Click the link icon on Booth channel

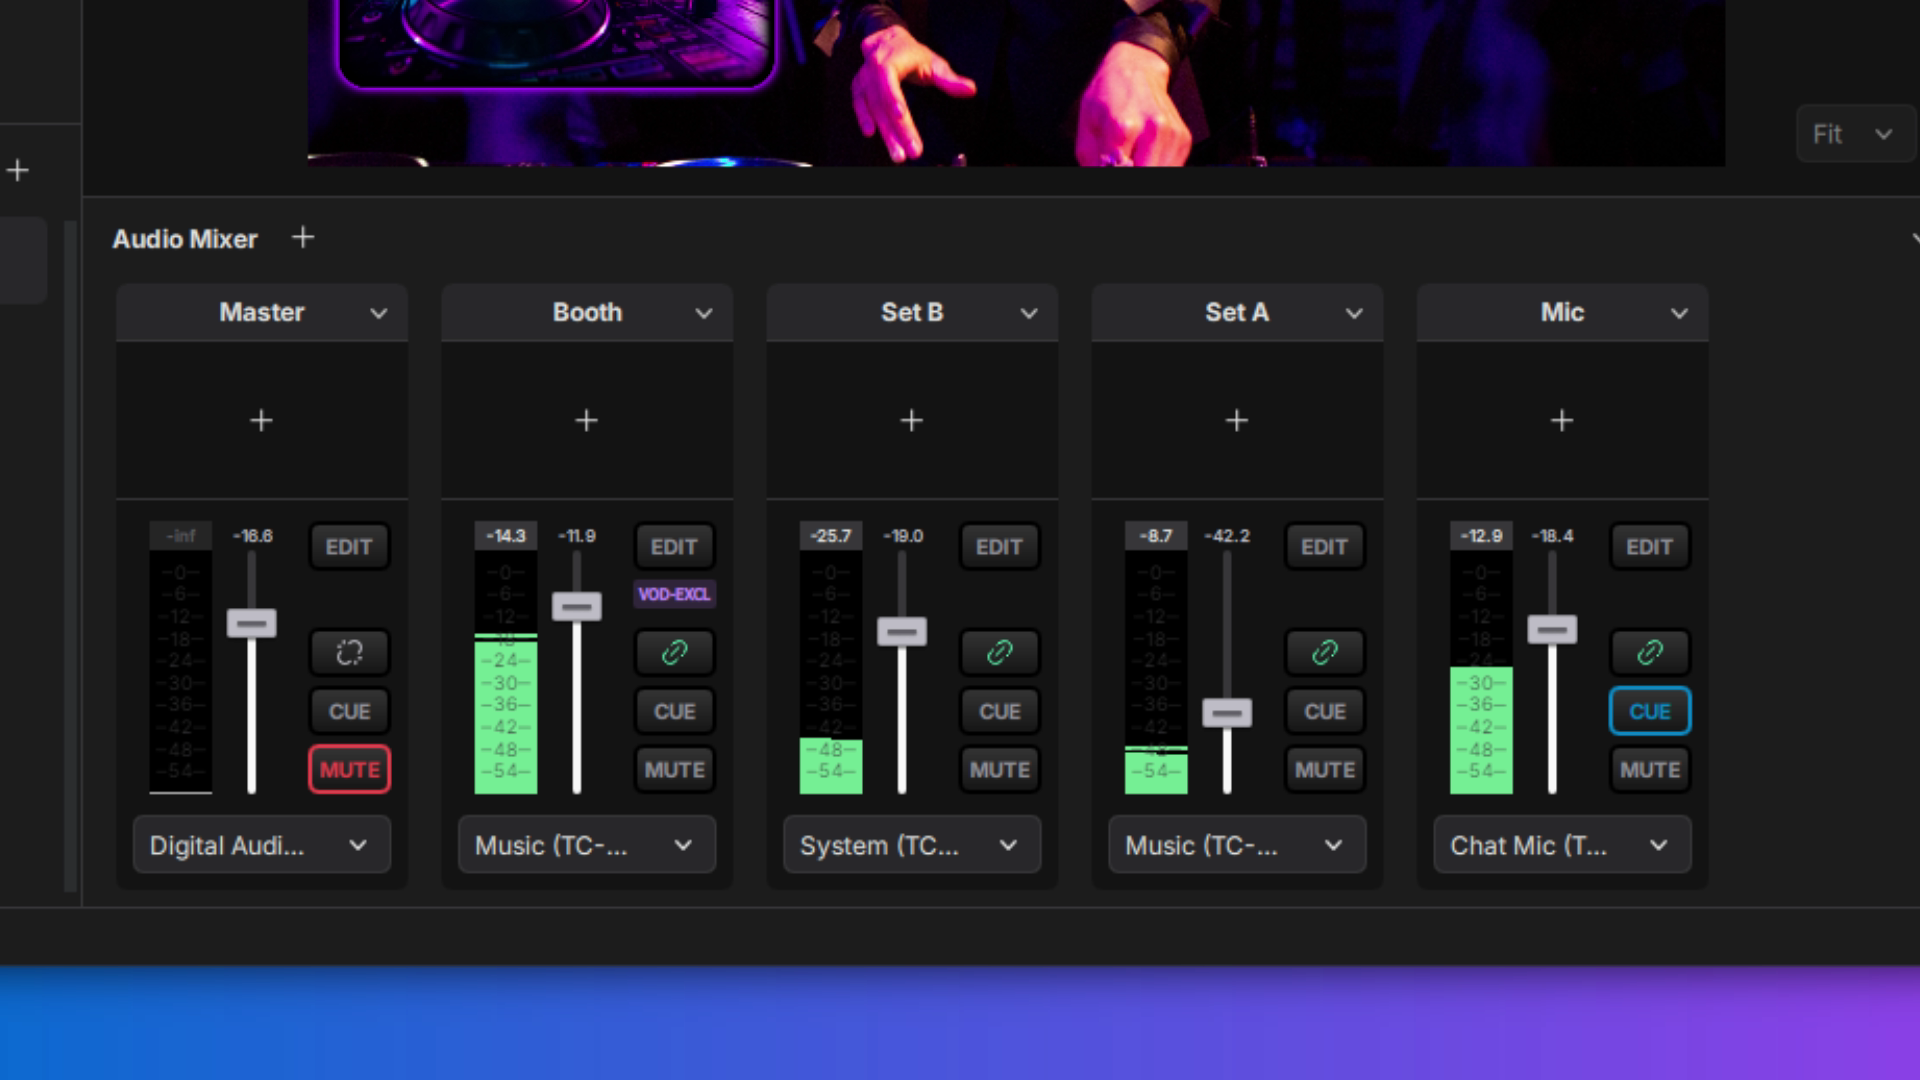(674, 653)
